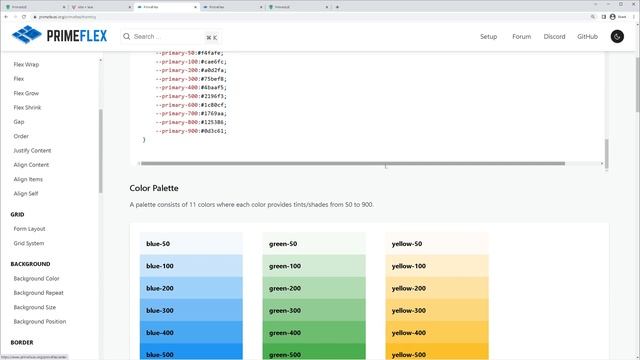
Task: Open Flex Wrap in the sidebar
Action: pos(26,64)
